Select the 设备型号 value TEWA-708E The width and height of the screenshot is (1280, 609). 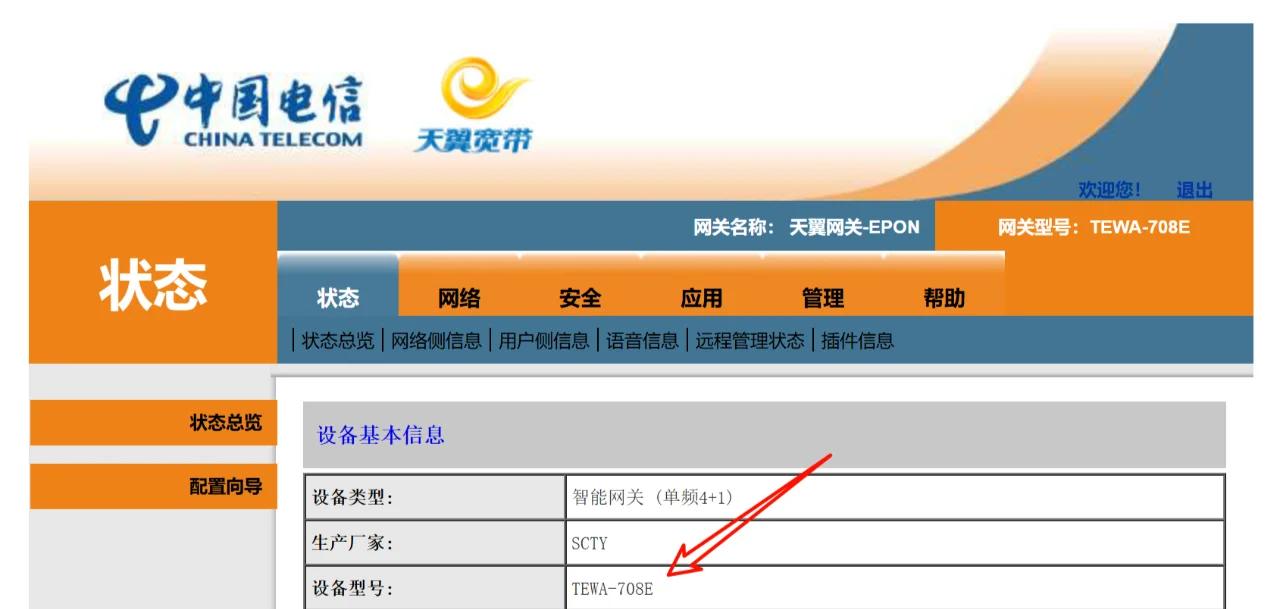pyautogui.click(x=613, y=589)
